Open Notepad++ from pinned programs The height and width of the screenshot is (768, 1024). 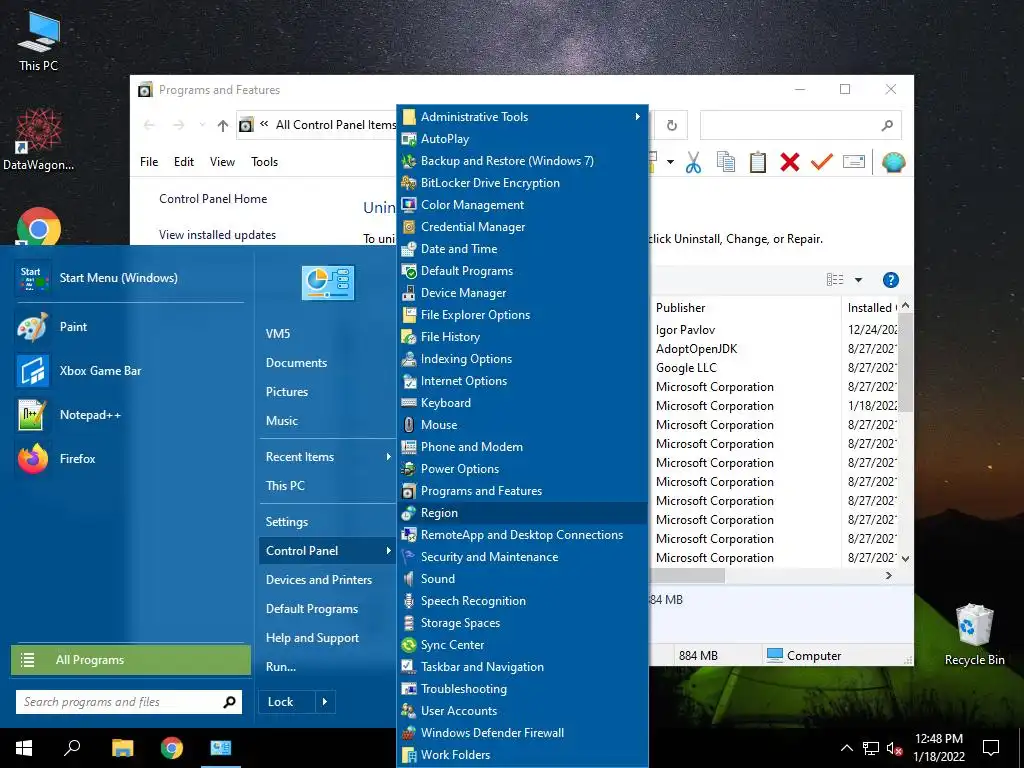point(129,415)
